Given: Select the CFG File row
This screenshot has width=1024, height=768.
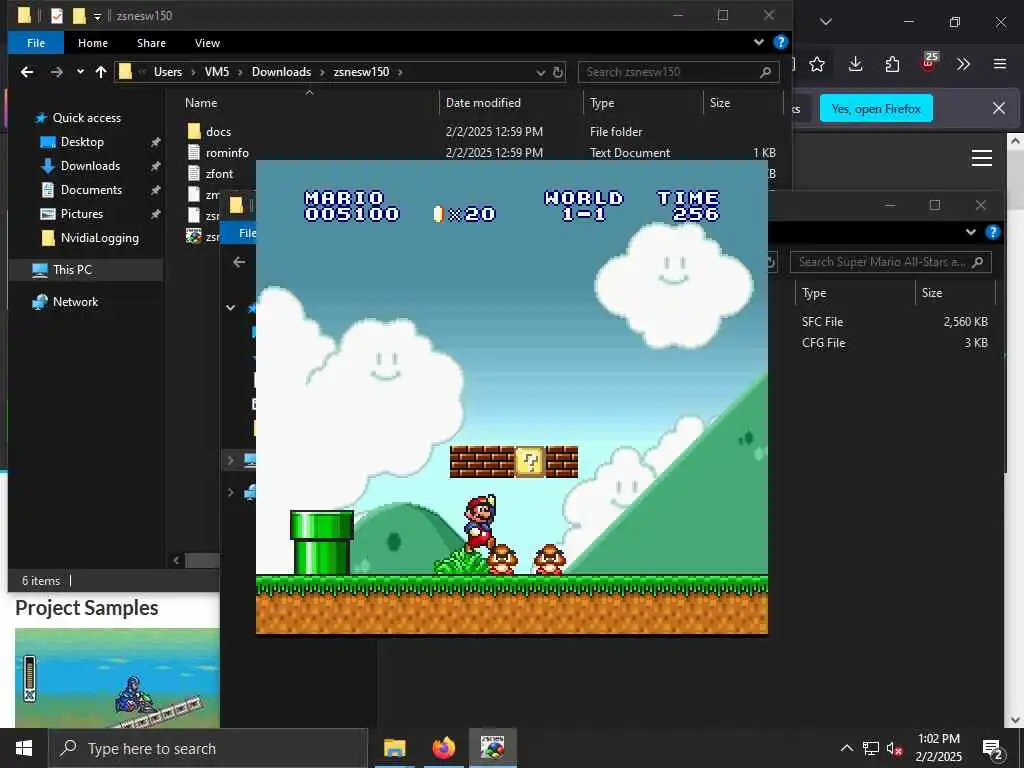Looking at the screenshot, I should (x=895, y=343).
